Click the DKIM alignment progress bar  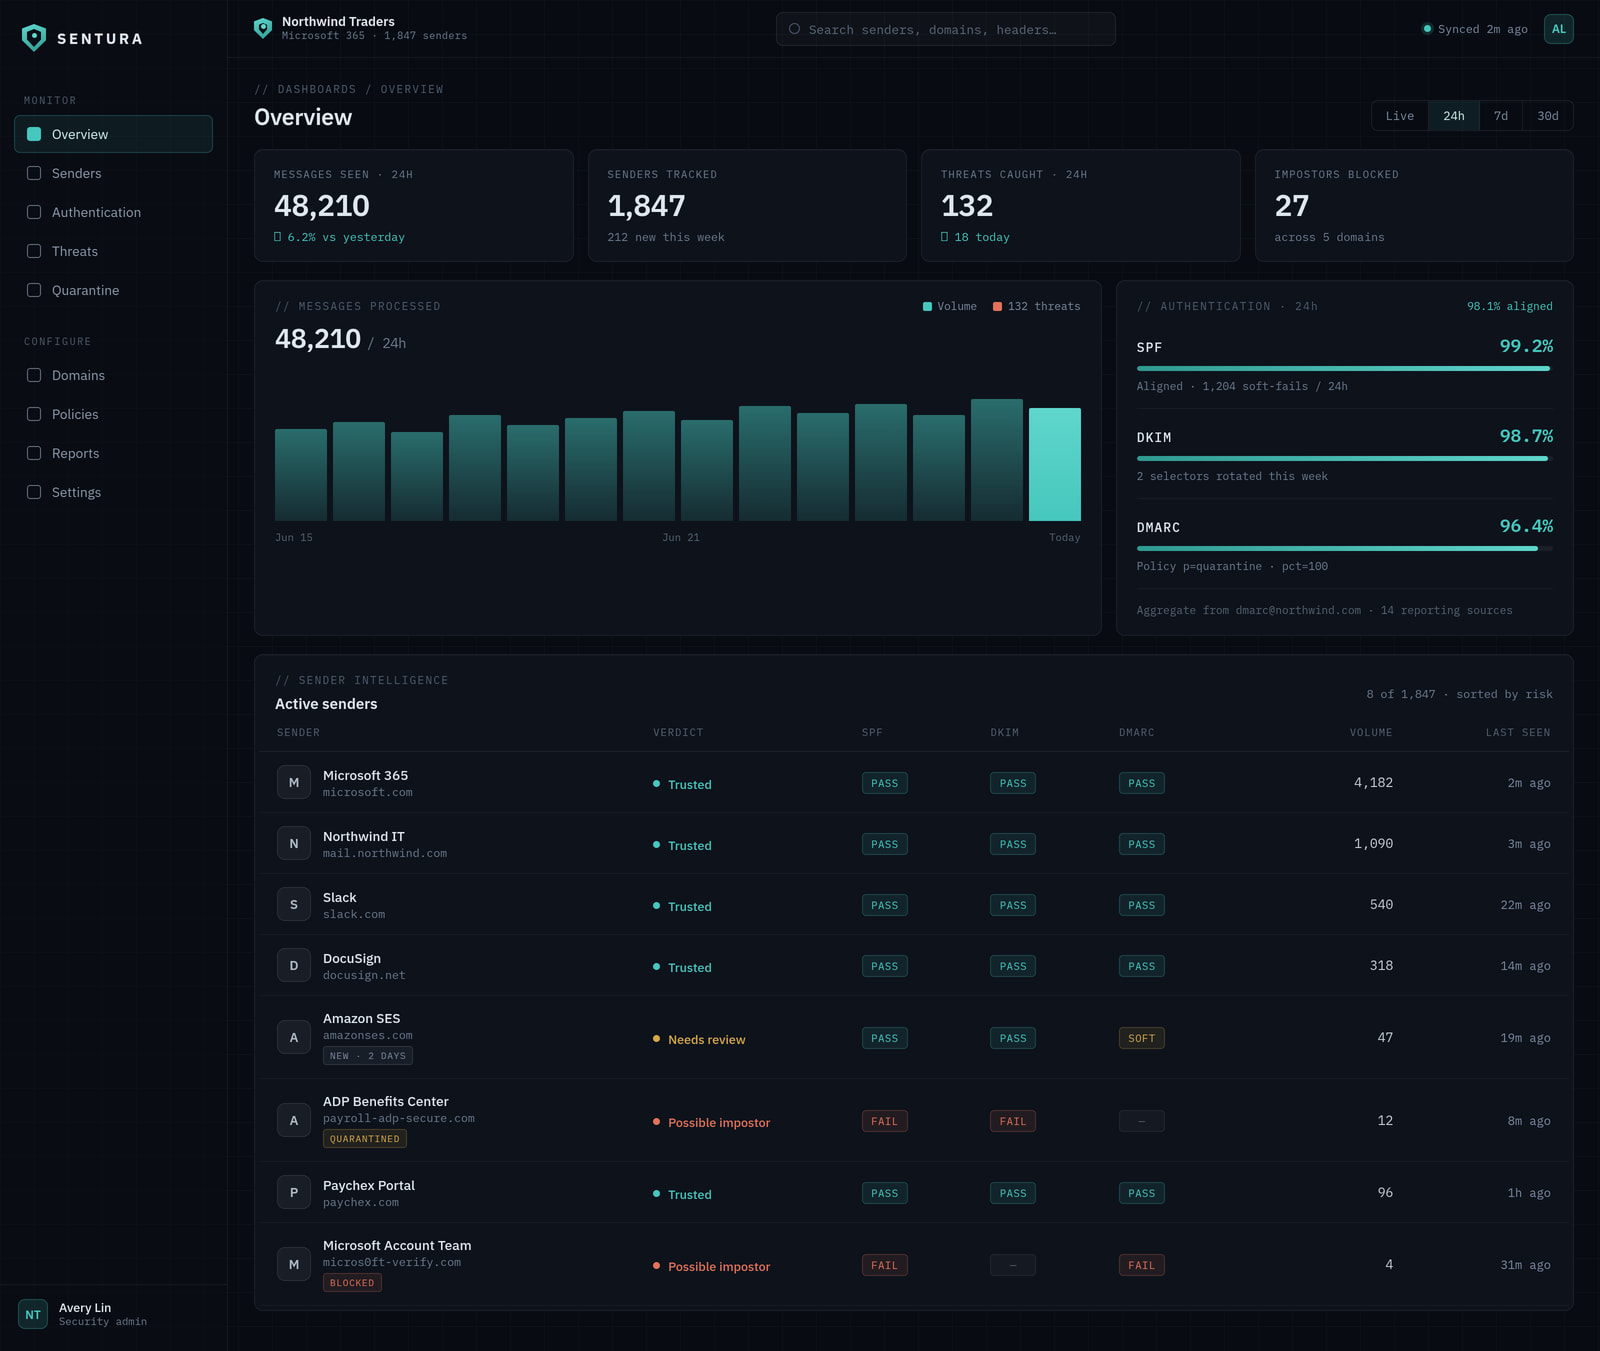pyautogui.click(x=1344, y=458)
